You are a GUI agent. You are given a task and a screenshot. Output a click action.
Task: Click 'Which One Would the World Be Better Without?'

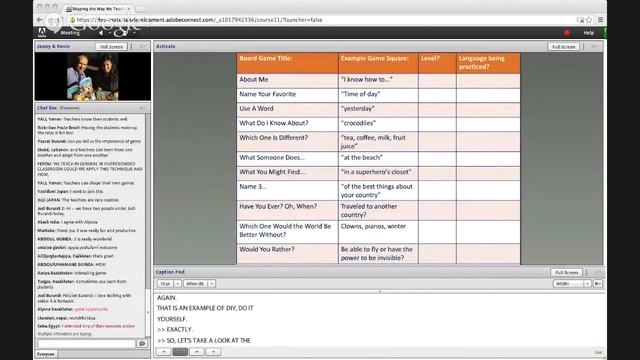click(287, 231)
